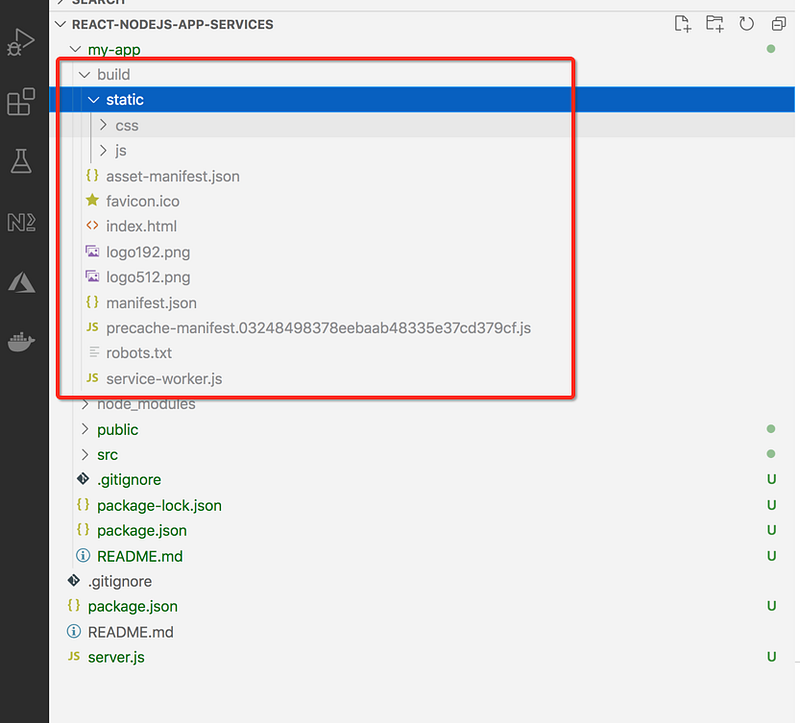Open the Docker extension panel
Image resolution: width=800 pixels, height=723 pixels.
[x=21, y=341]
